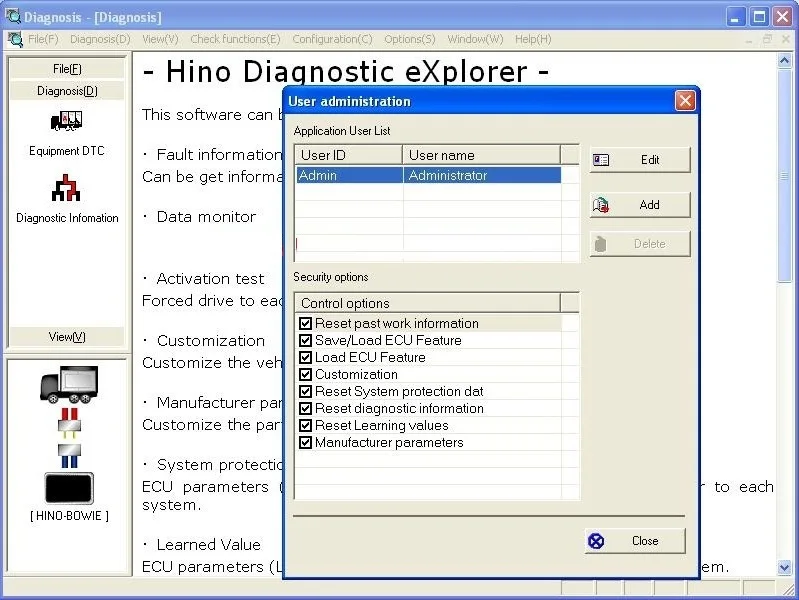Uncheck Reset diagnostic information
This screenshot has height=600, width=799.
pos(305,408)
